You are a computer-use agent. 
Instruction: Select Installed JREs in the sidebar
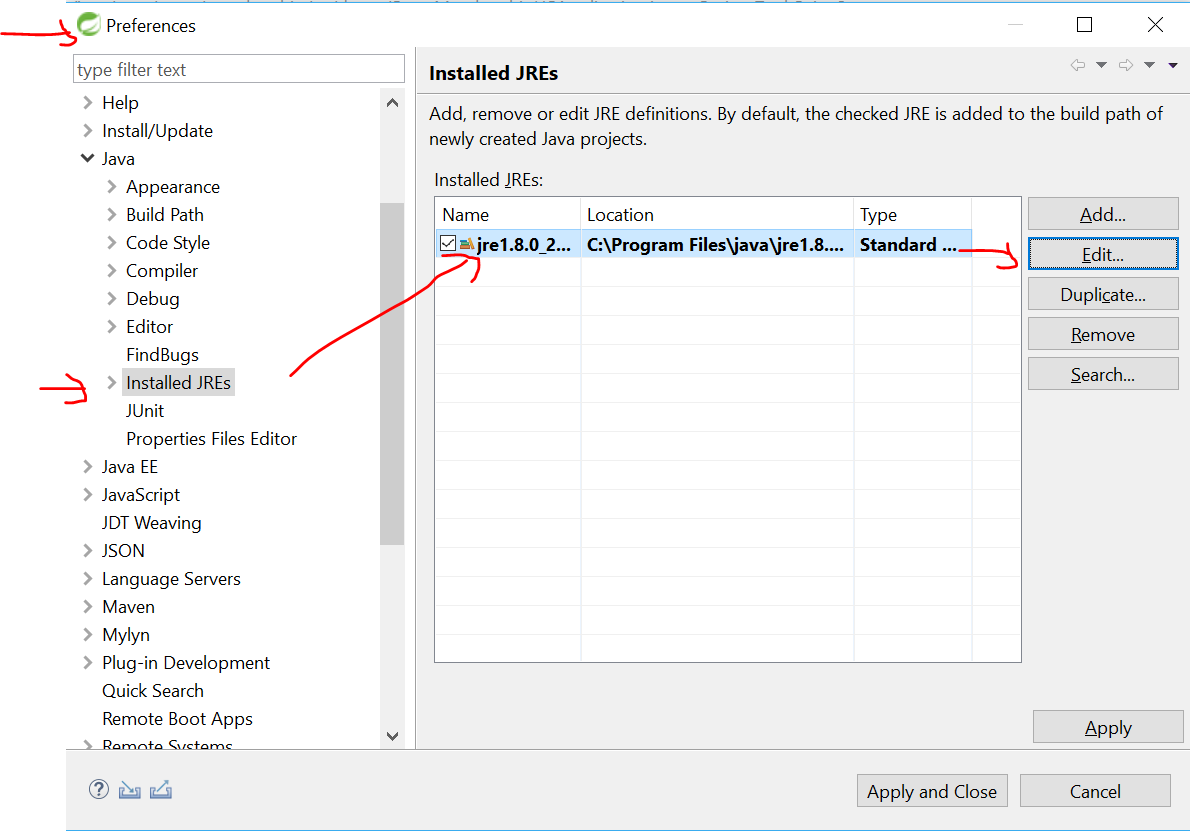178,382
